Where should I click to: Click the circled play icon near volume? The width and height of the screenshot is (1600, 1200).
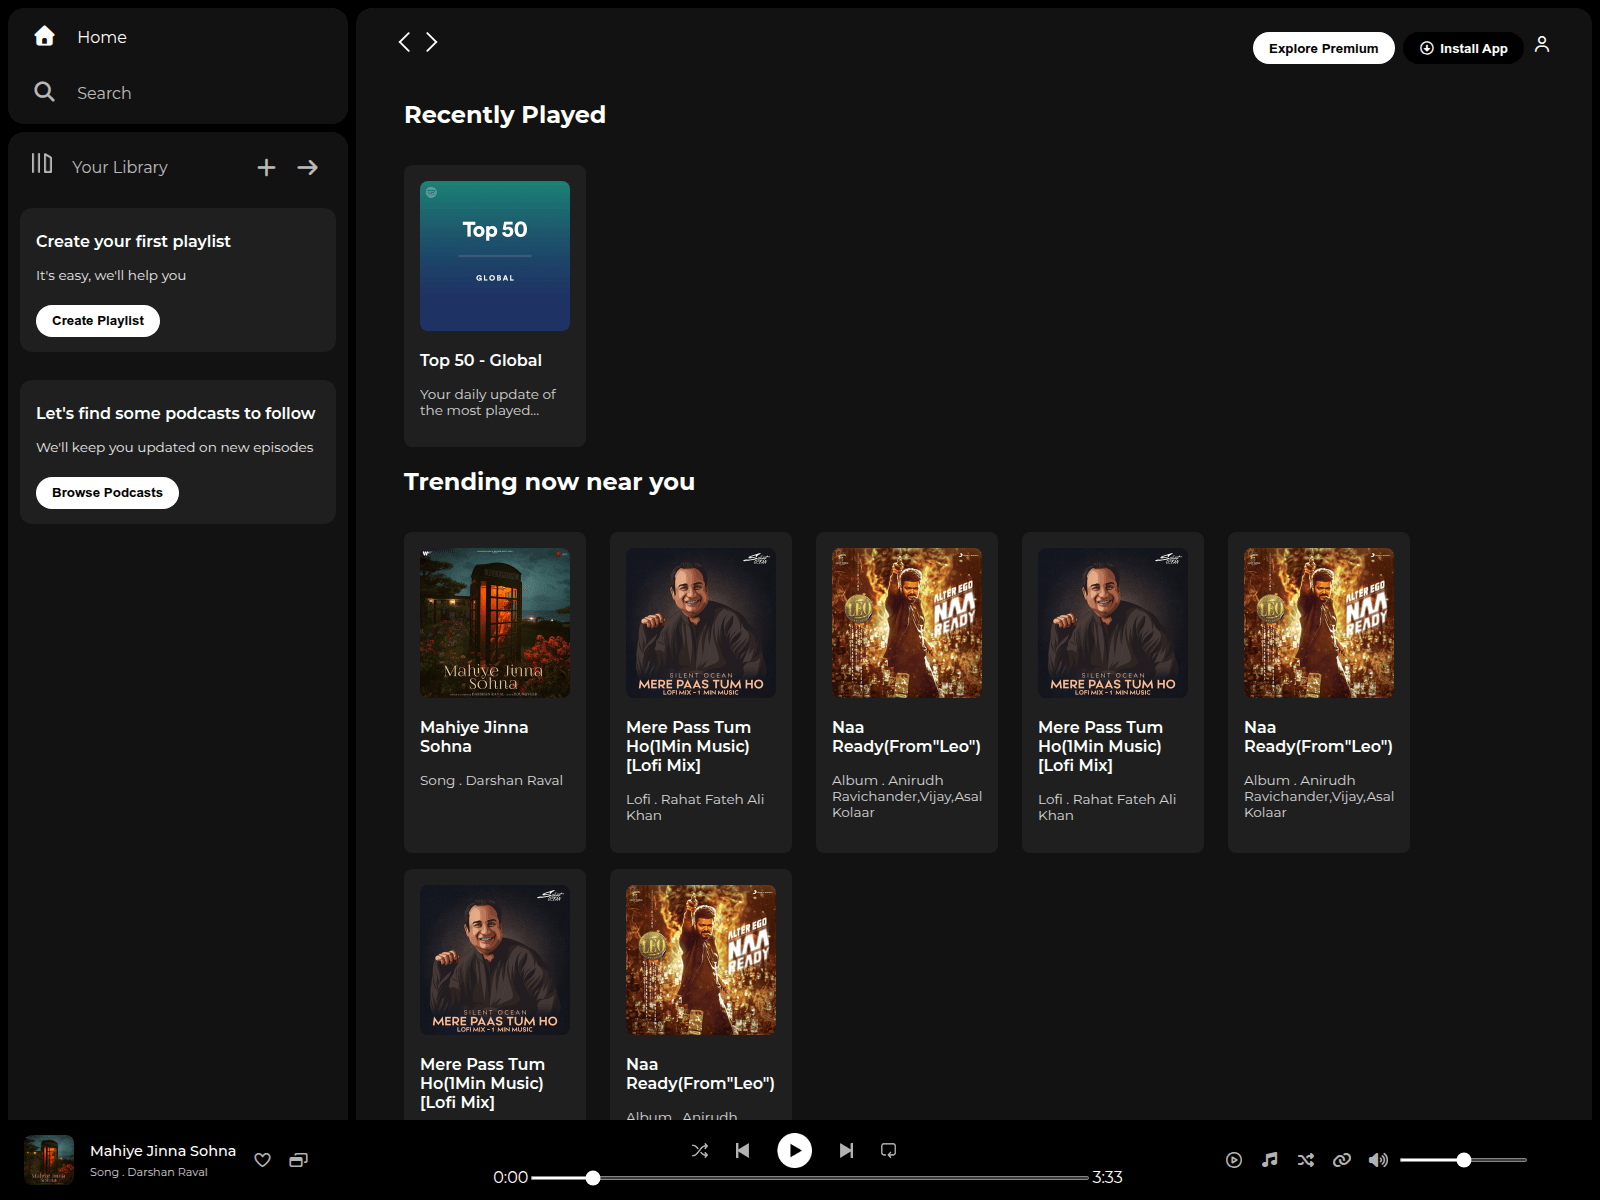pyautogui.click(x=1234, y=1160)
